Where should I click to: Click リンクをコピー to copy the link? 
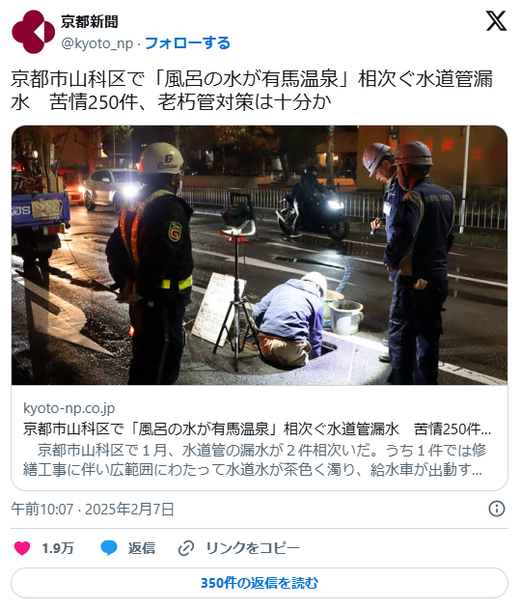click(x=253, y=548)
